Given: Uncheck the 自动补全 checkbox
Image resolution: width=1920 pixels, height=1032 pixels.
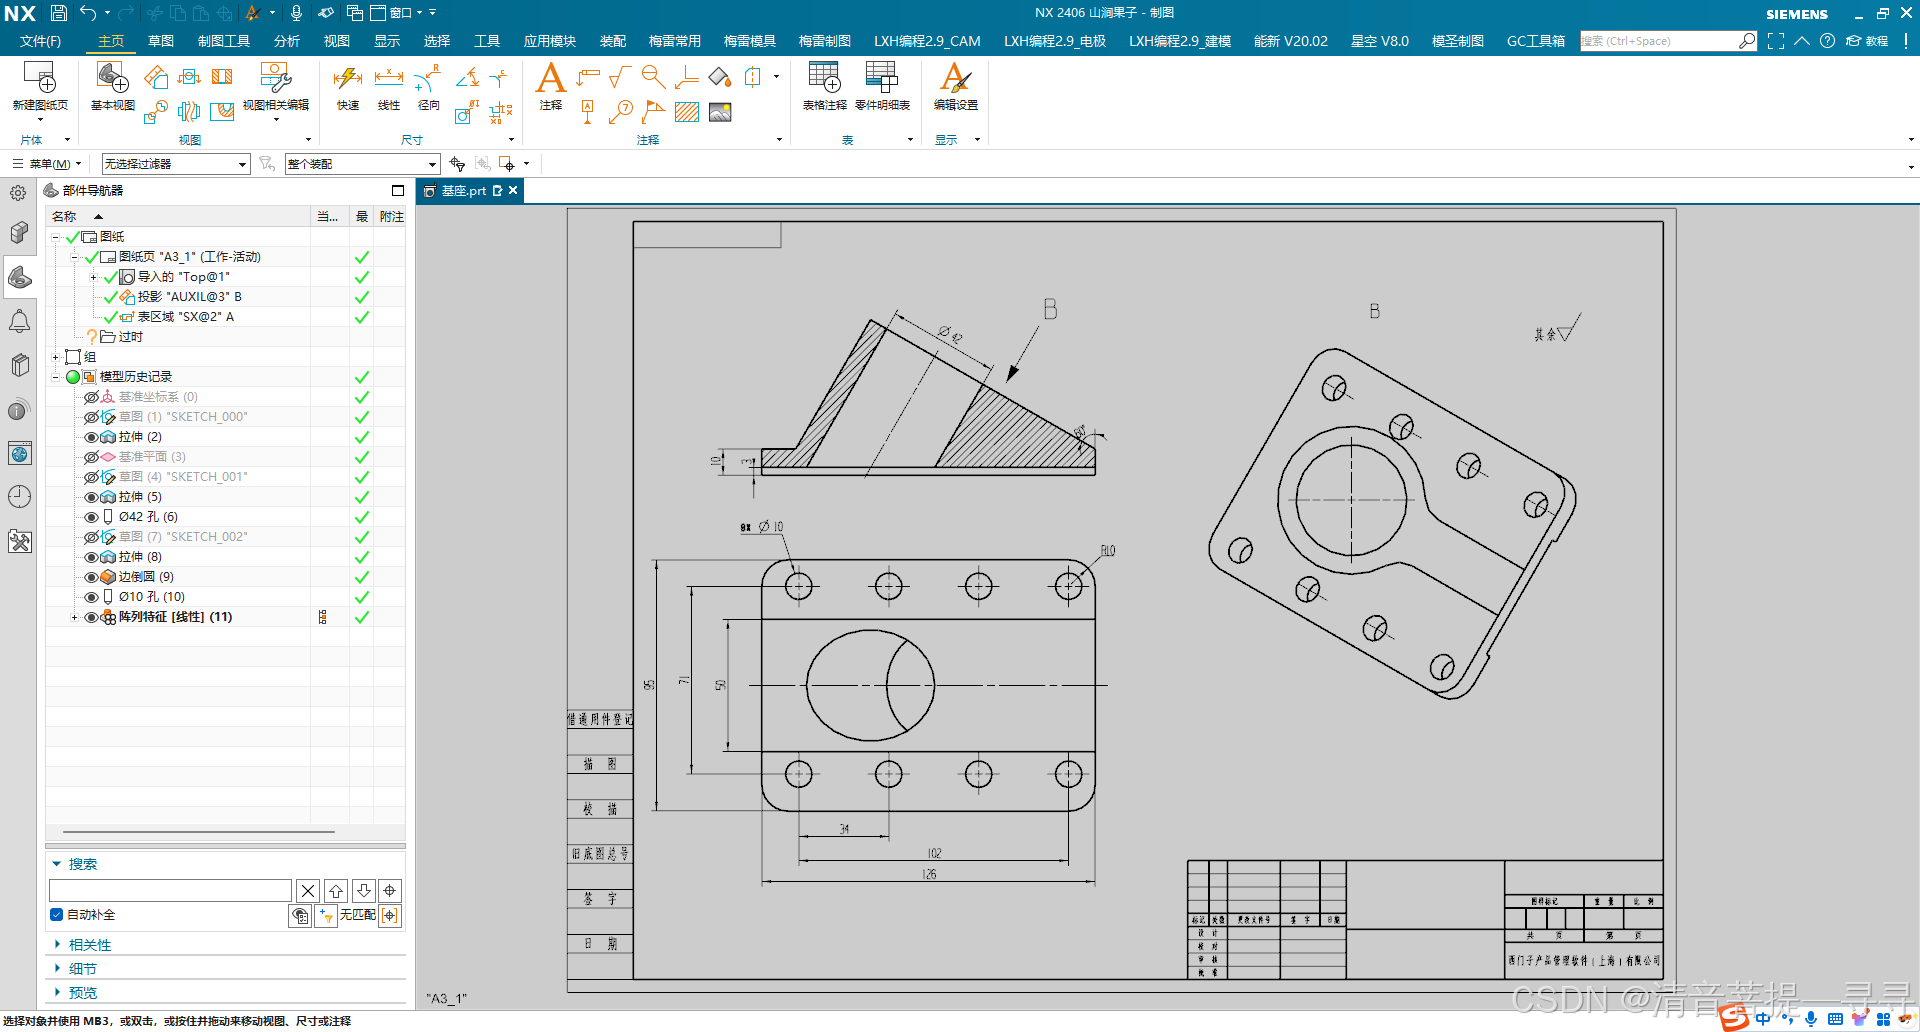Looking at the screenshot, I should tap(56, 915).
